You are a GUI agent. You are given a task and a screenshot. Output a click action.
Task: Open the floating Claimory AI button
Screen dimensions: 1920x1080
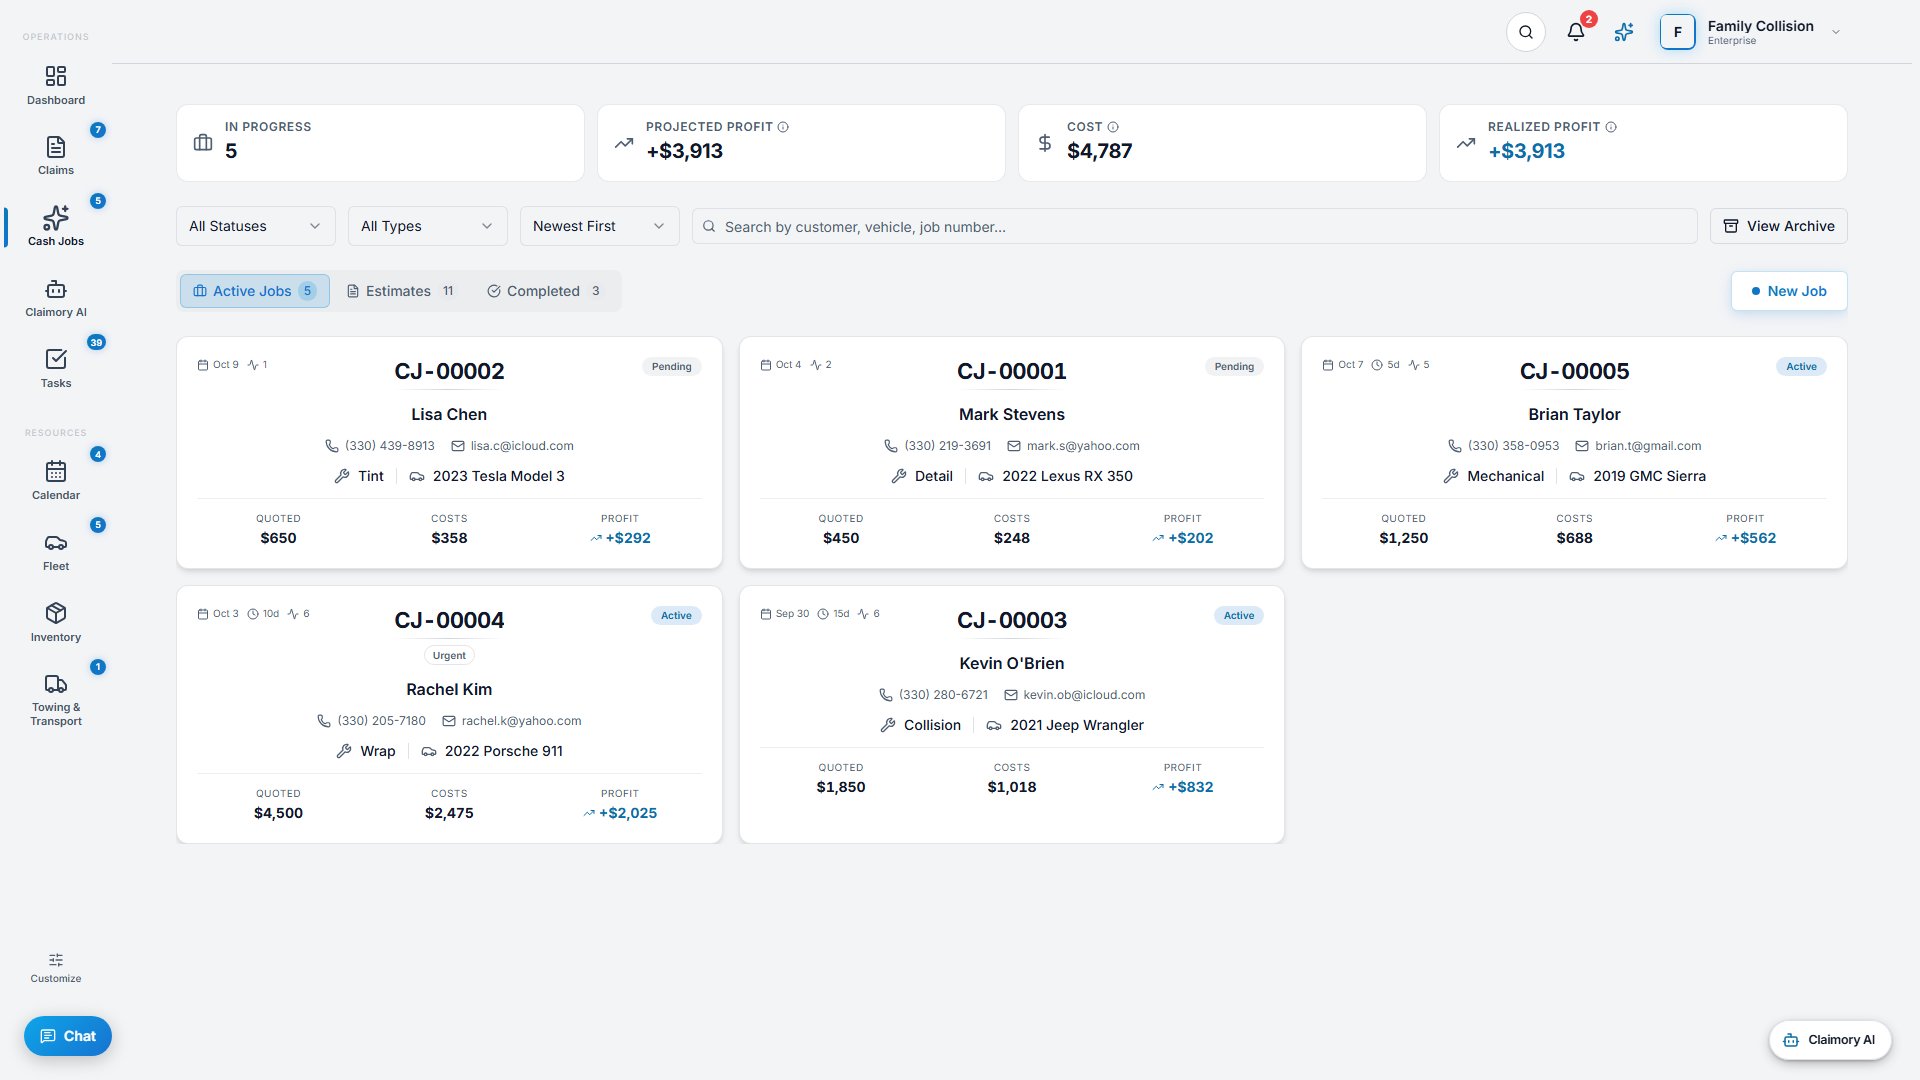(1830, 1040)
